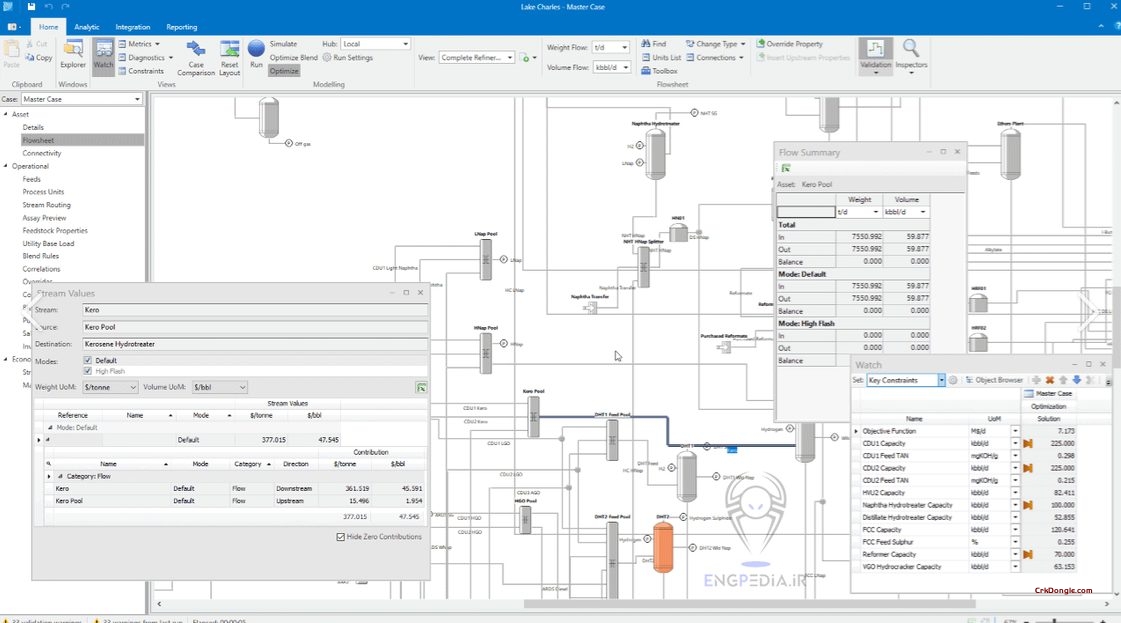Open the Case dropdown Master Case
This screenshot has width=1121, height=623.
pyautogui.click(x=82, y=99)
